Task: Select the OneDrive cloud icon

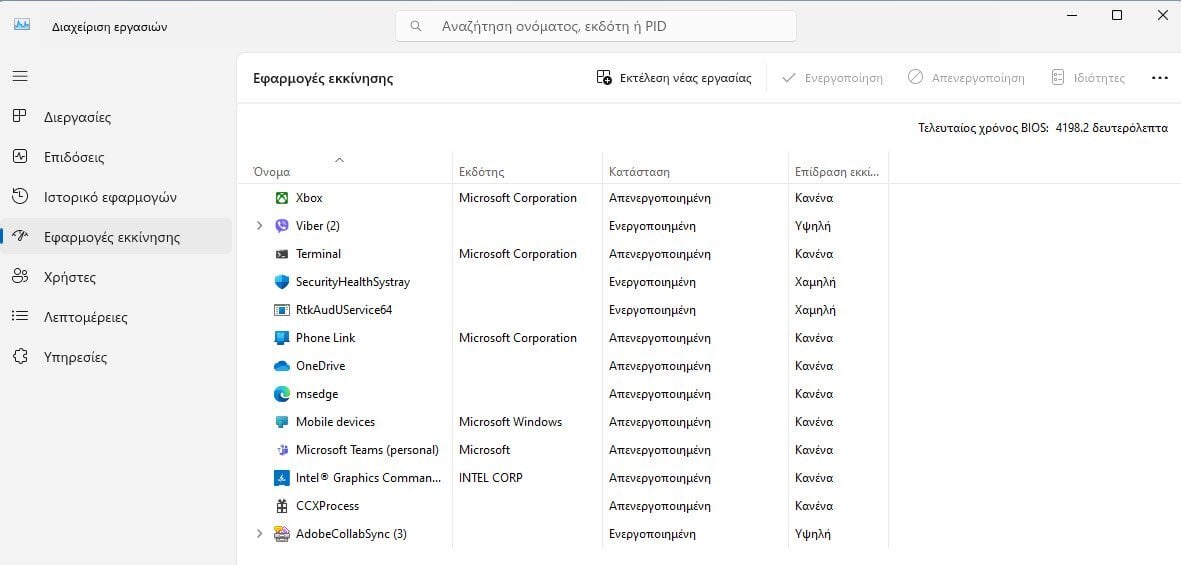Action: coord(282,366)
